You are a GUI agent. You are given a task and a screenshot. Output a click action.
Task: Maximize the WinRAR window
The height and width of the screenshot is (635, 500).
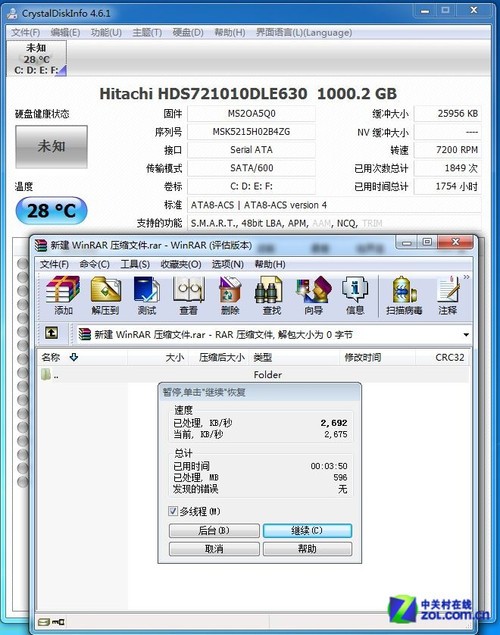point(427,243)
